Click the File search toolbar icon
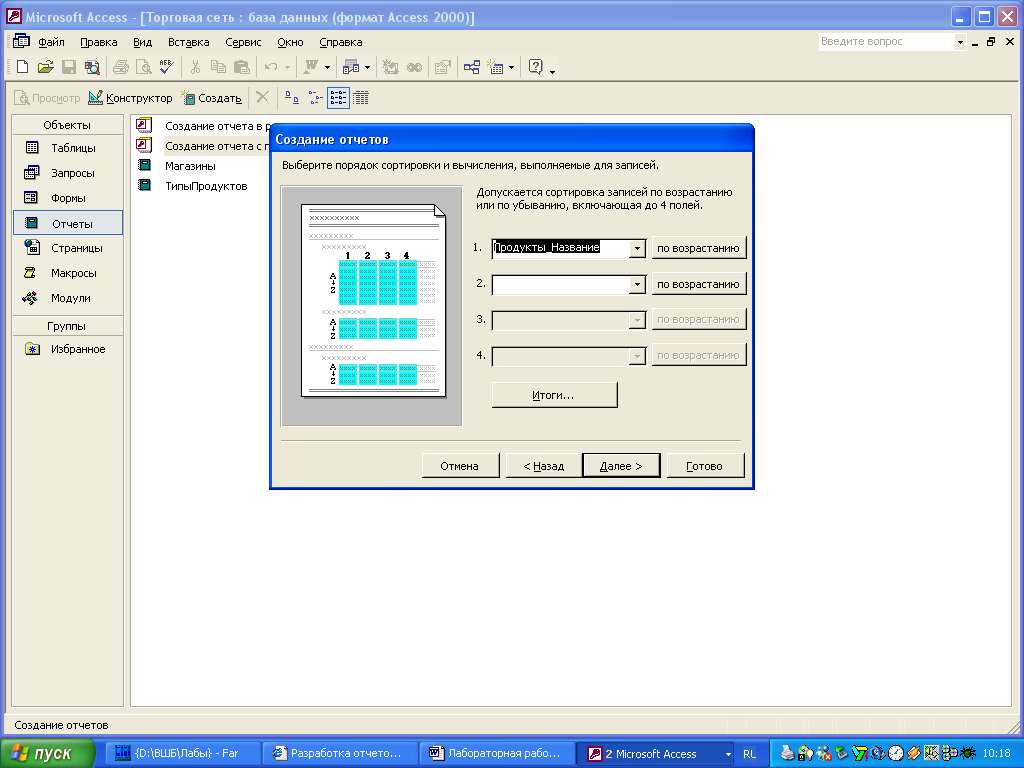This screenshot has width=1024, height=768. (92, 67)
